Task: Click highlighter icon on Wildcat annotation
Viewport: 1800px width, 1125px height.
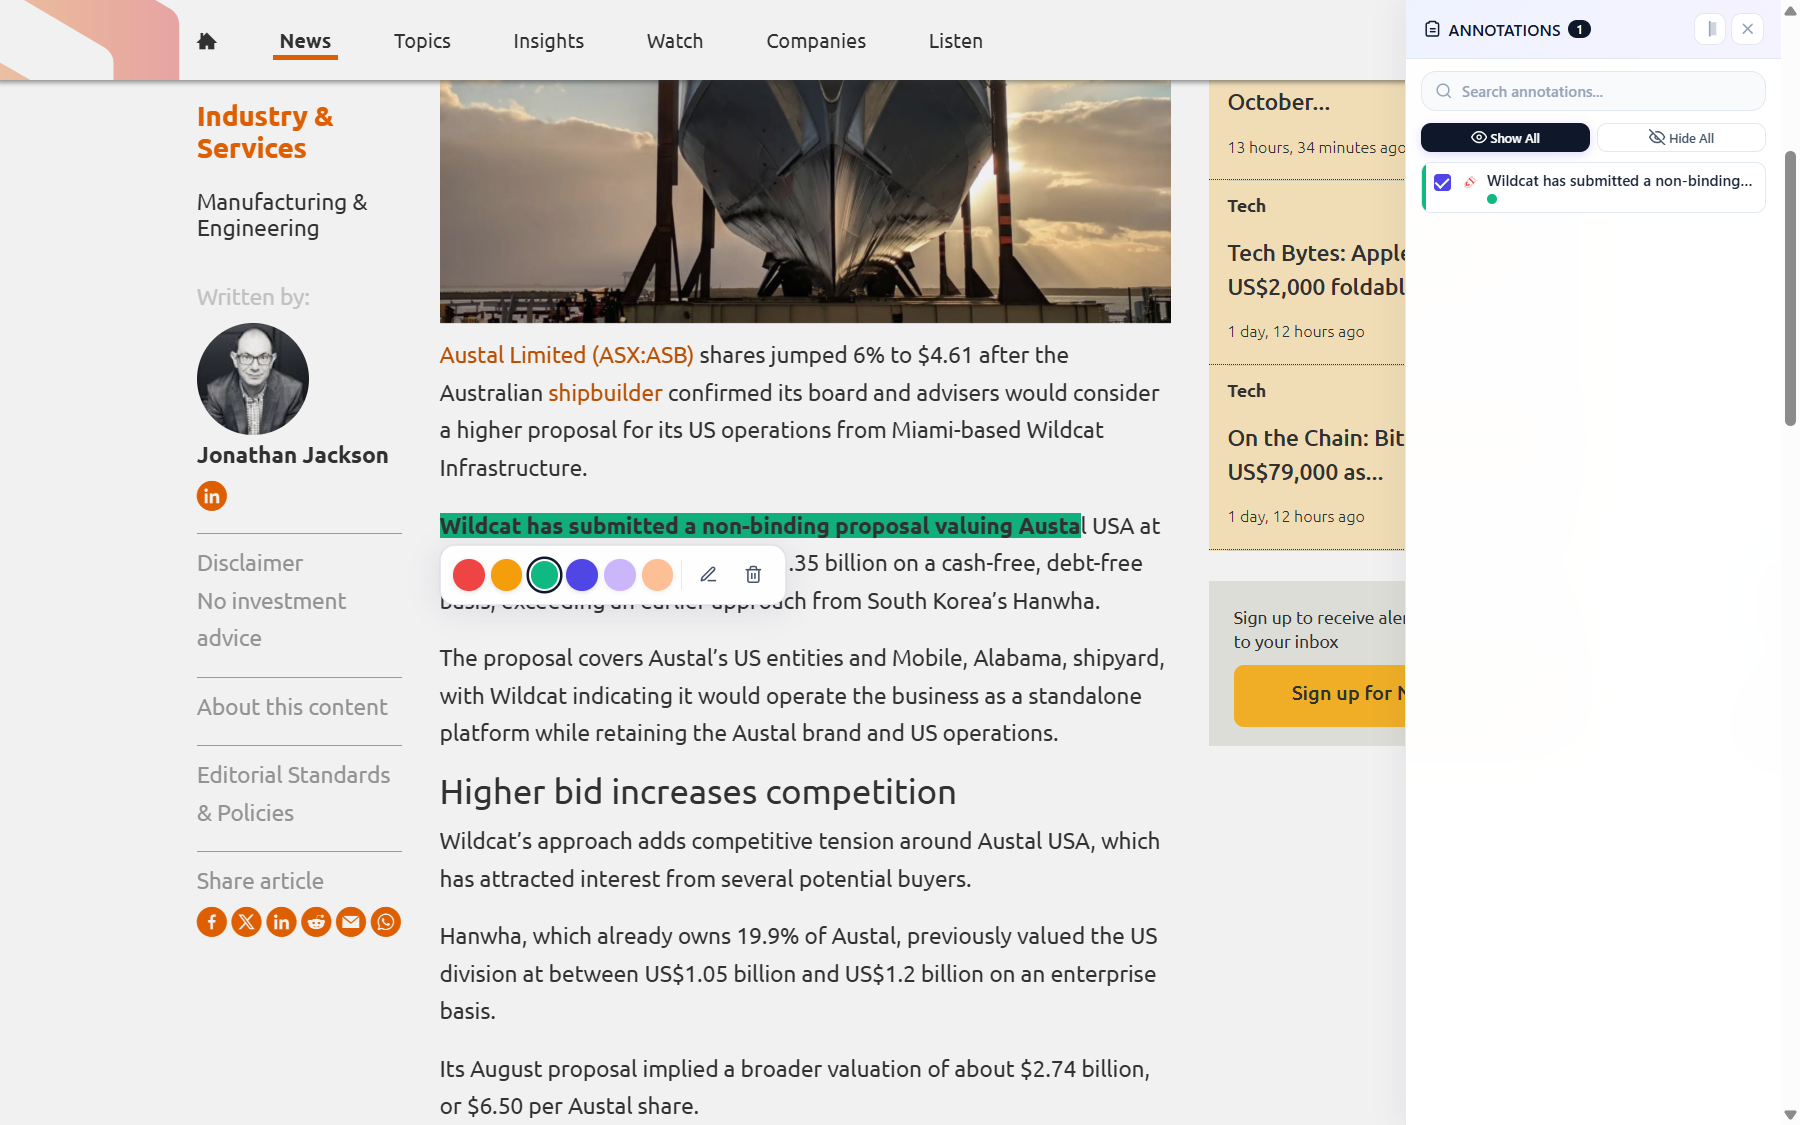Action: coord(1470,182)
